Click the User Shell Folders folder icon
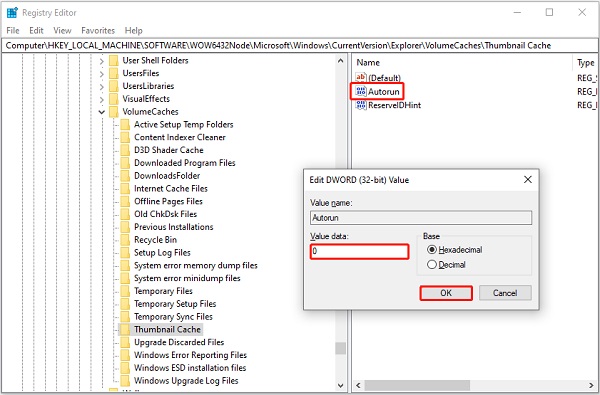Viewport: 600px width, 395px height. (114, 60)
